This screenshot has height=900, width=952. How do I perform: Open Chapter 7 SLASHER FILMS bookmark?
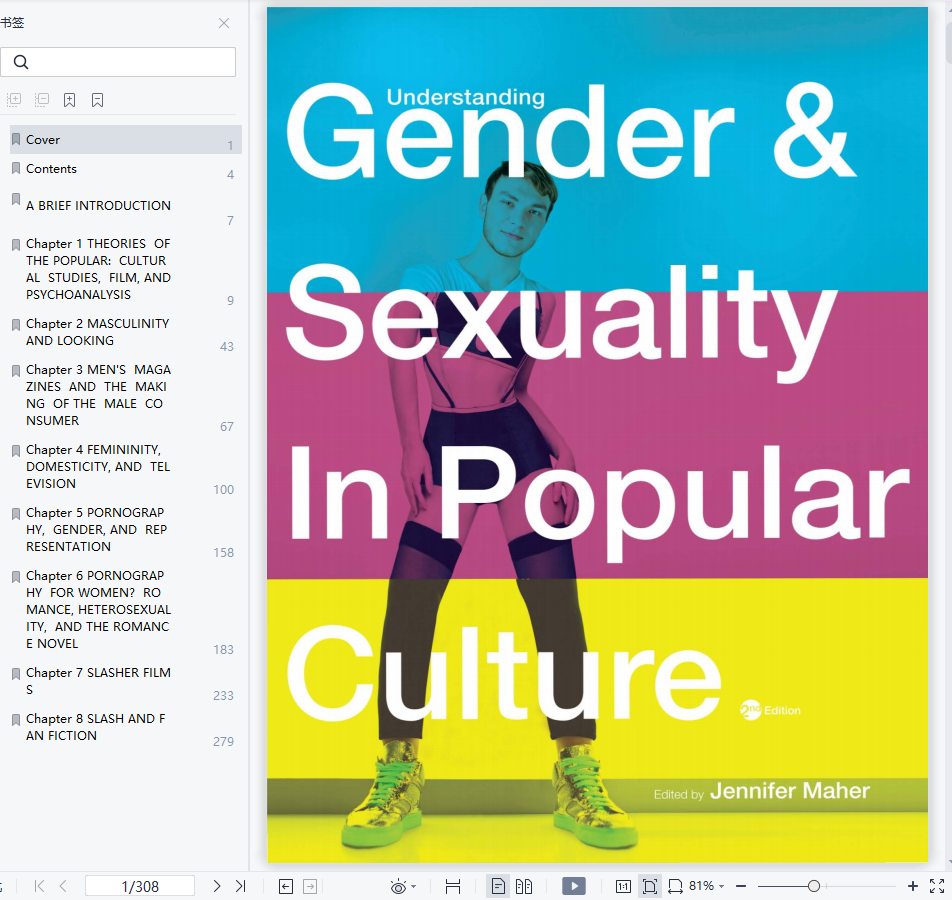(126, 681)
